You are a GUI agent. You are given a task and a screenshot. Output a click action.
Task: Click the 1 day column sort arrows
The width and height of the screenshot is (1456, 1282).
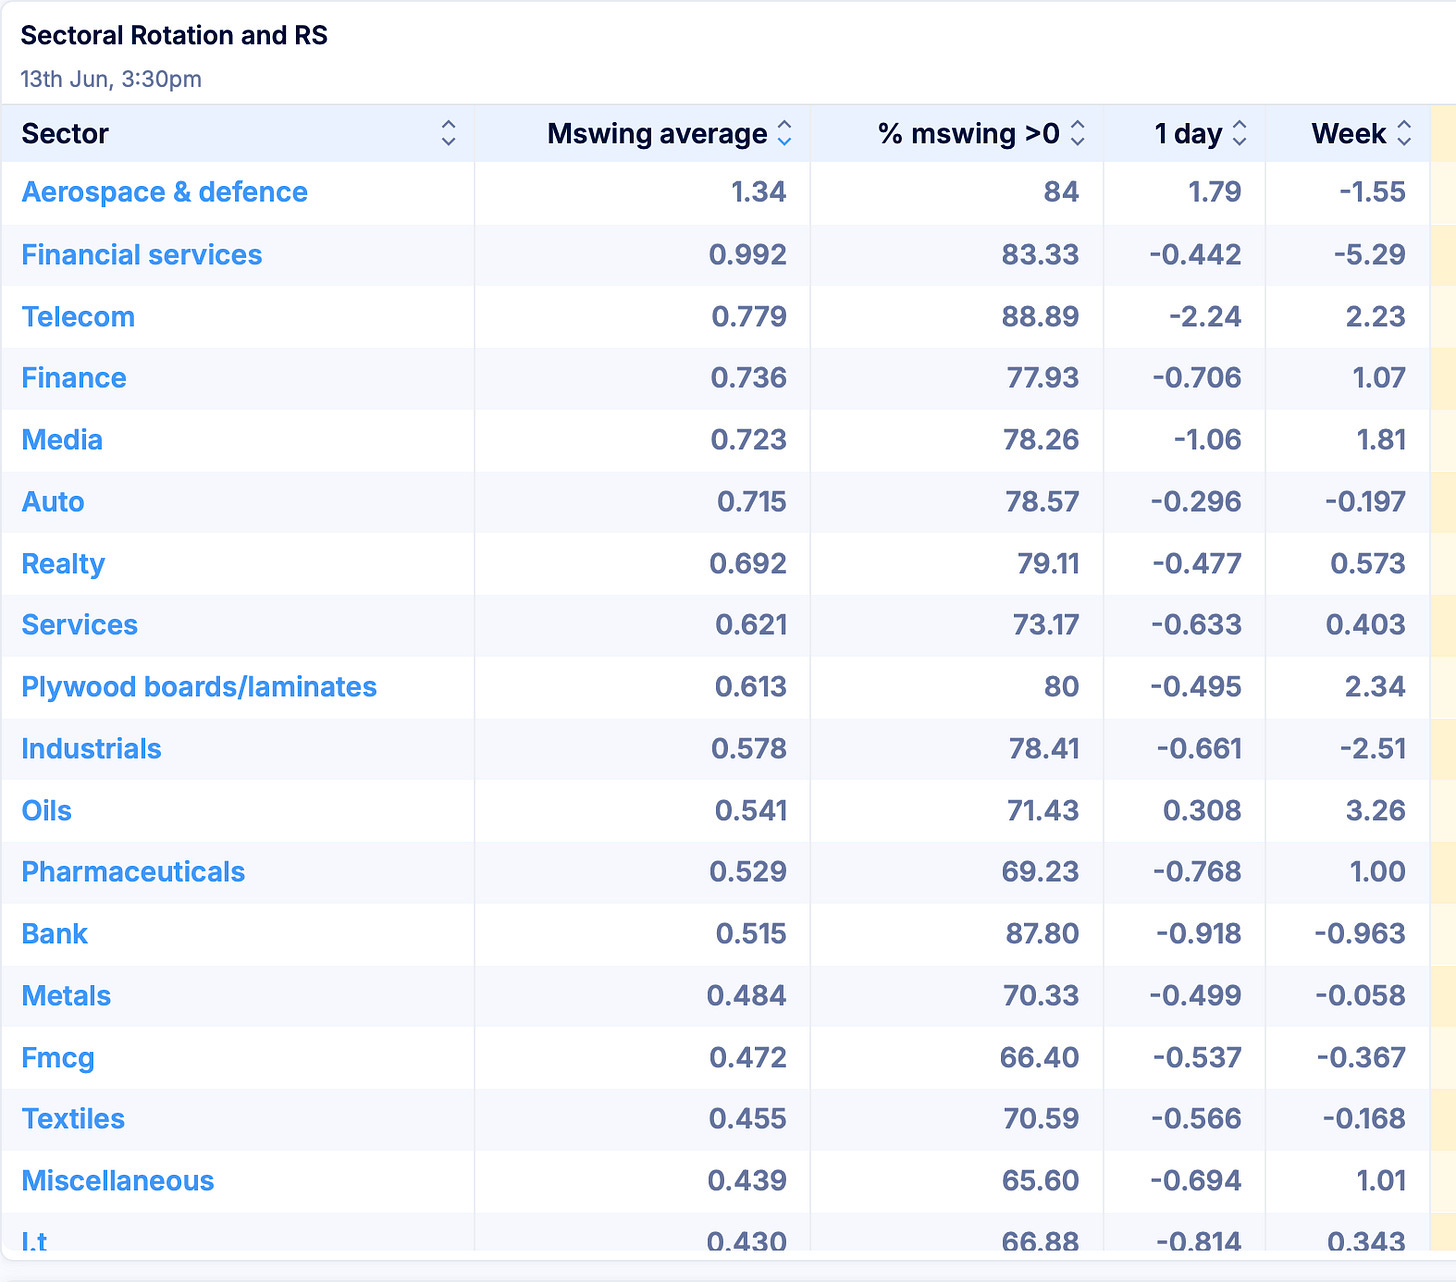(x=1239, y=133)
